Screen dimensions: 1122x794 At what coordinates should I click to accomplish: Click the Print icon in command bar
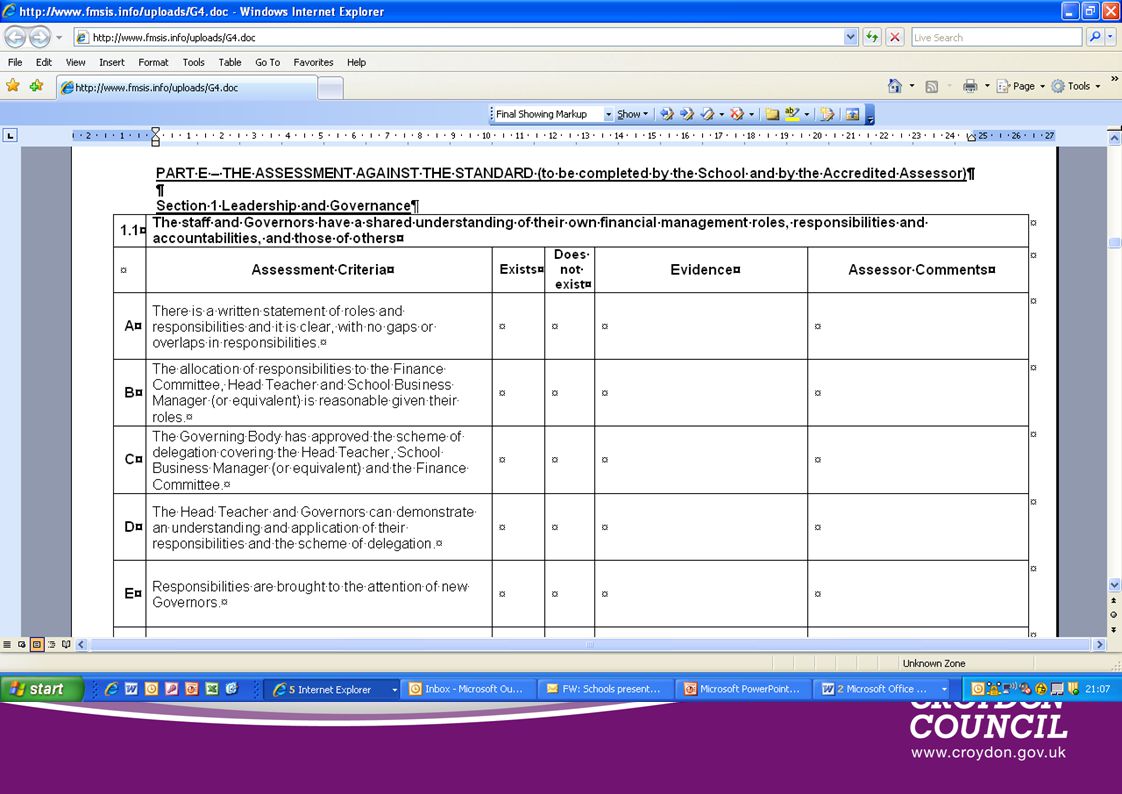coord(970,87)
